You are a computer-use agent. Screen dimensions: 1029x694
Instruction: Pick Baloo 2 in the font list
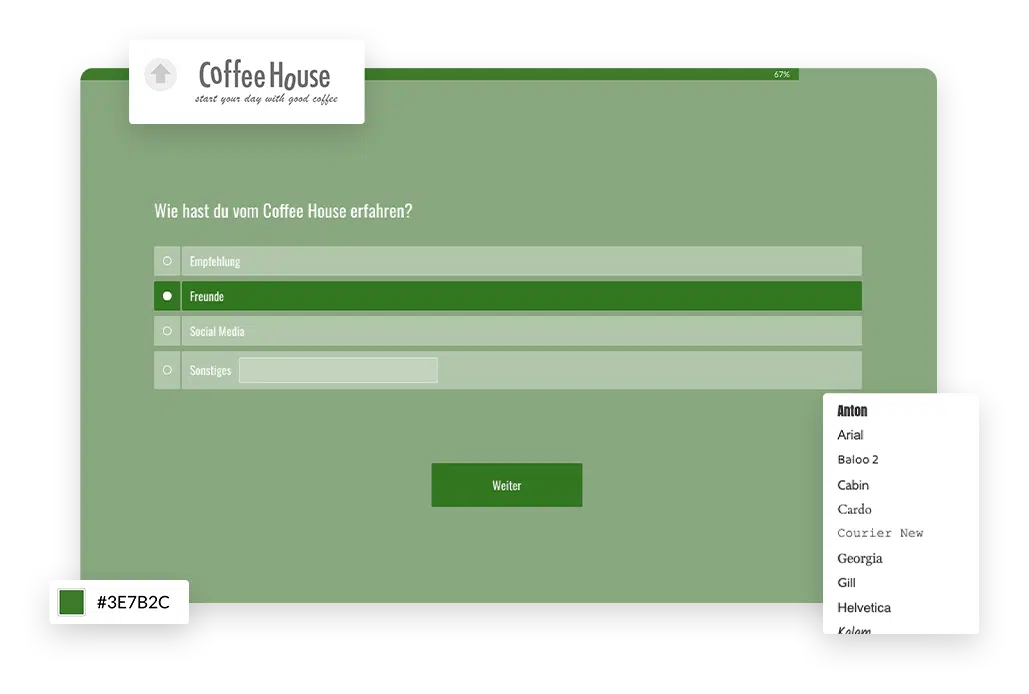pyautogui.click(x=858, y=460)
